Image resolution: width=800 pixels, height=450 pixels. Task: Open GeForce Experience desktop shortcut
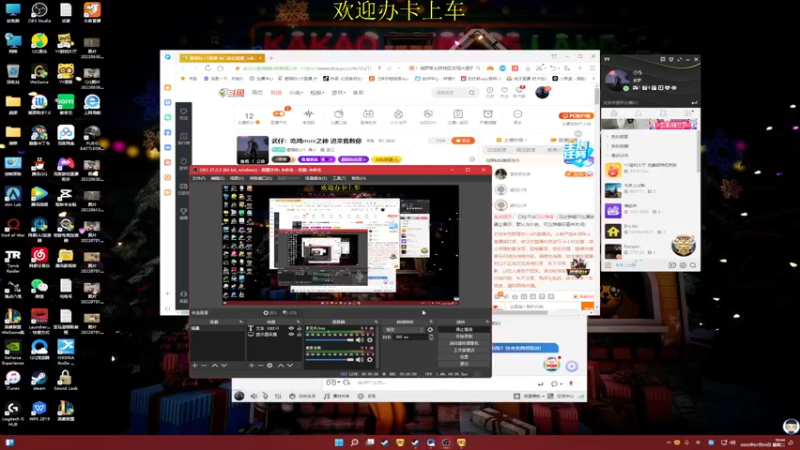13,351
